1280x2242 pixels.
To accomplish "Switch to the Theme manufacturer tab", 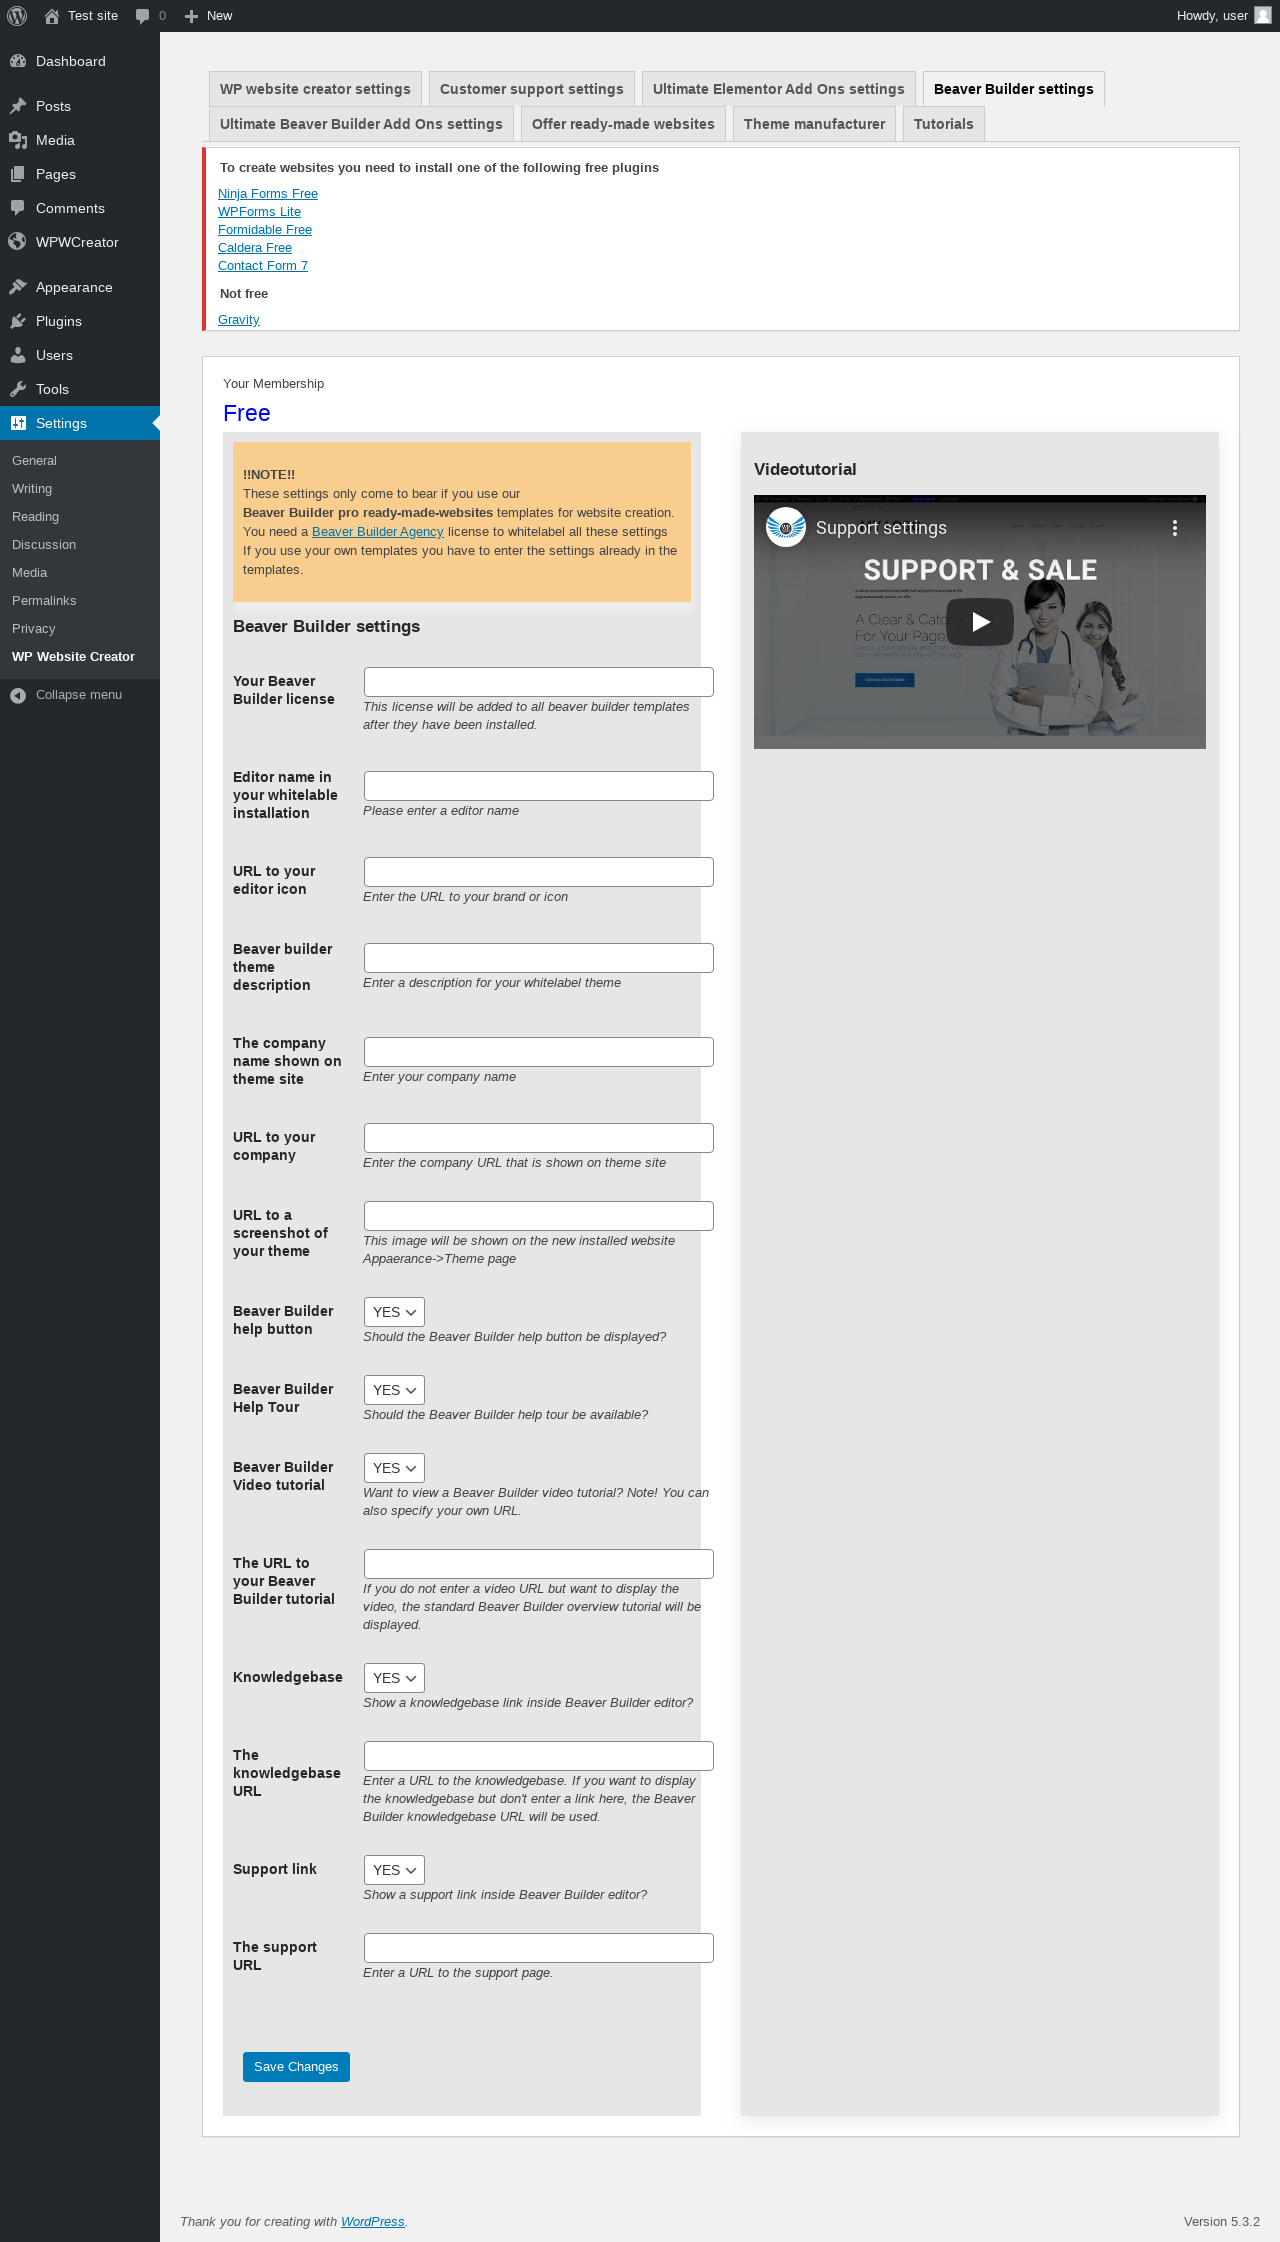I will point(814,124).
